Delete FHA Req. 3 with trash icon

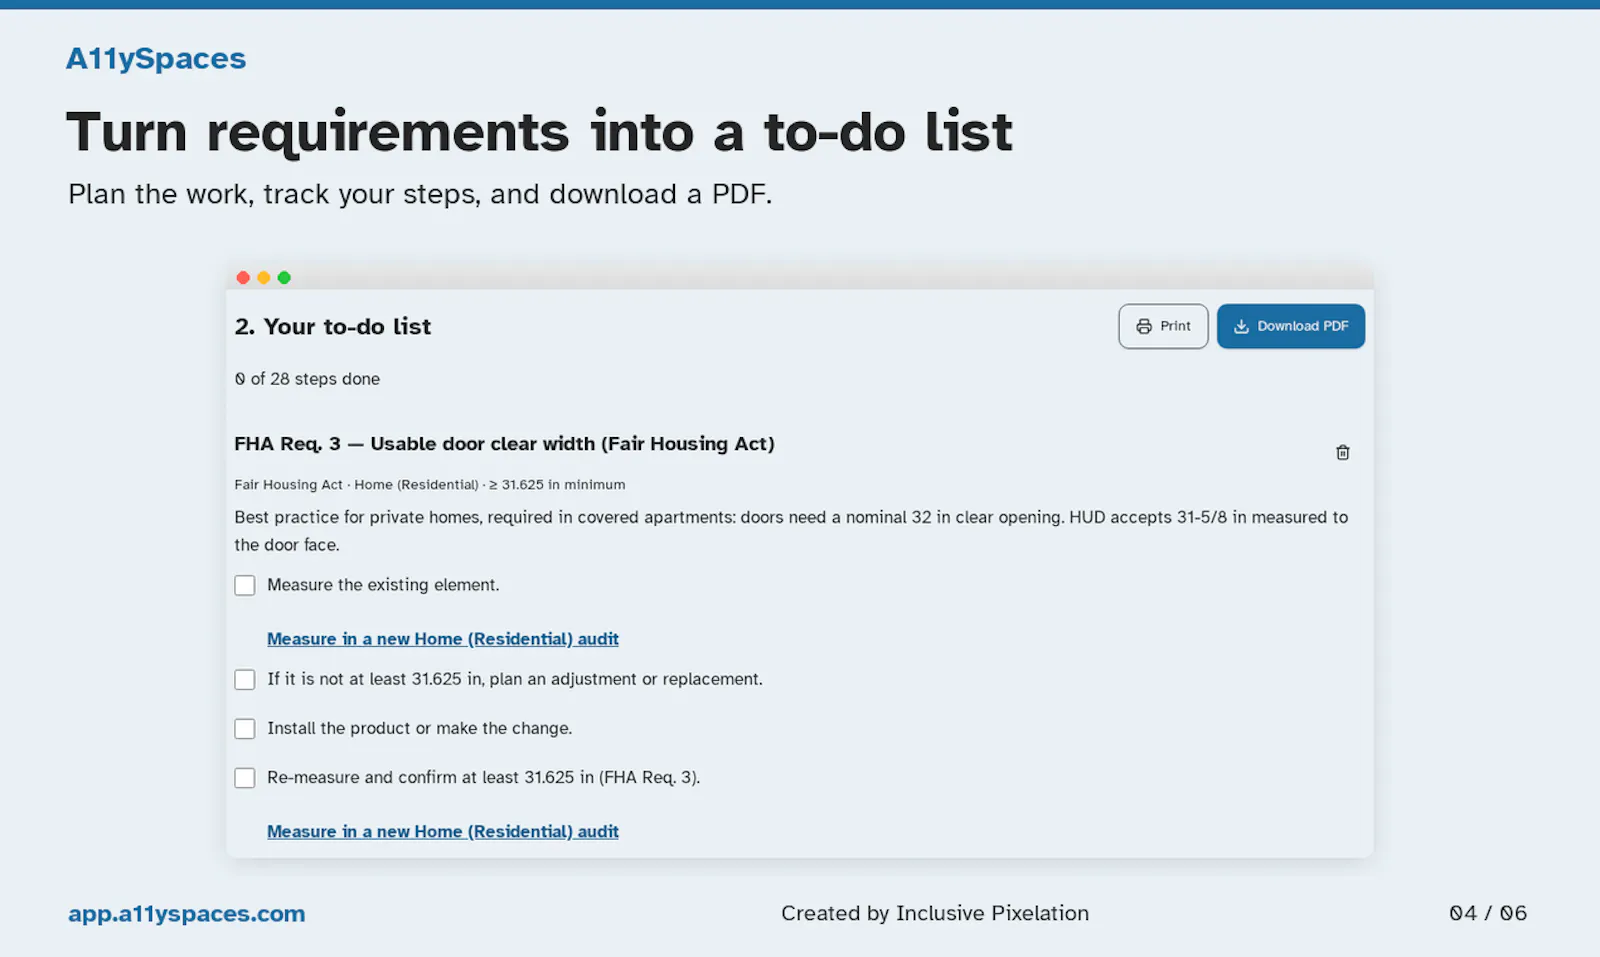[1342, 452]
